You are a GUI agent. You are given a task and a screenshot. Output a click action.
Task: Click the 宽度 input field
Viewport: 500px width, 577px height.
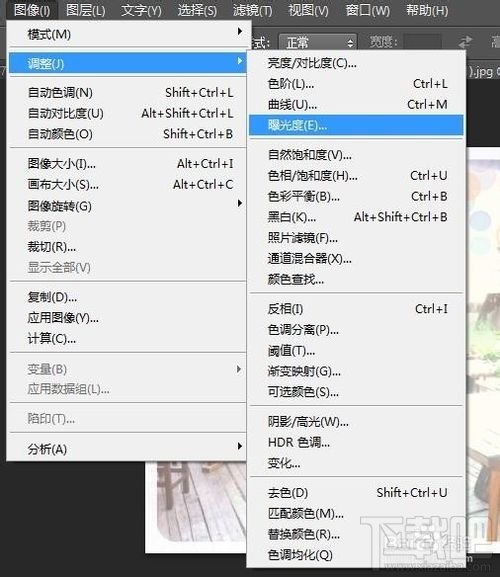(x=422, y=43)
